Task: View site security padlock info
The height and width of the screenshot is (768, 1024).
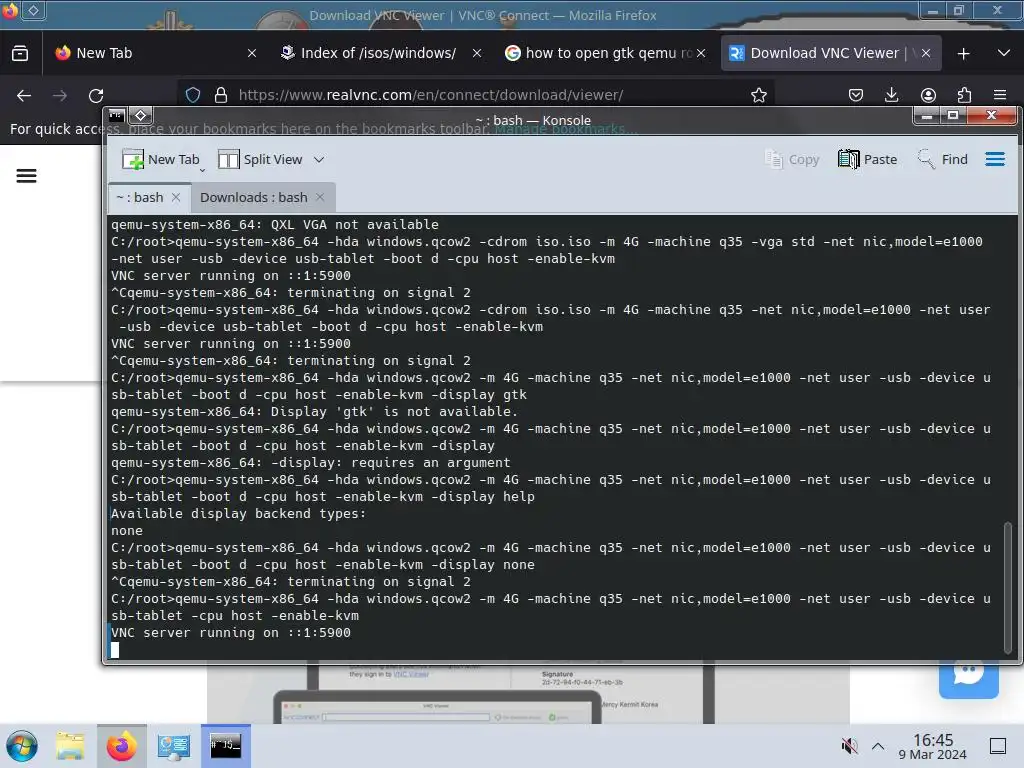Action: [x=221, y=95]
